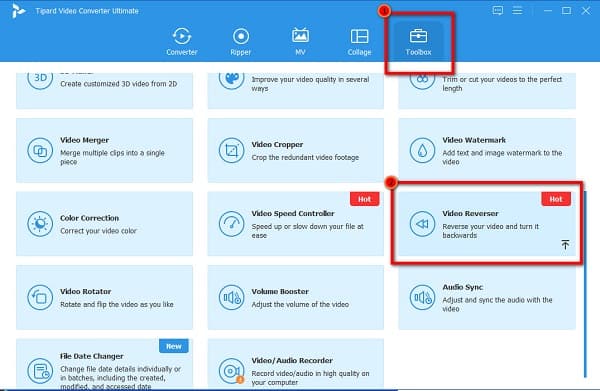
Task: Click 'Merge multiple clips into a single piece'
Action: 112,157
